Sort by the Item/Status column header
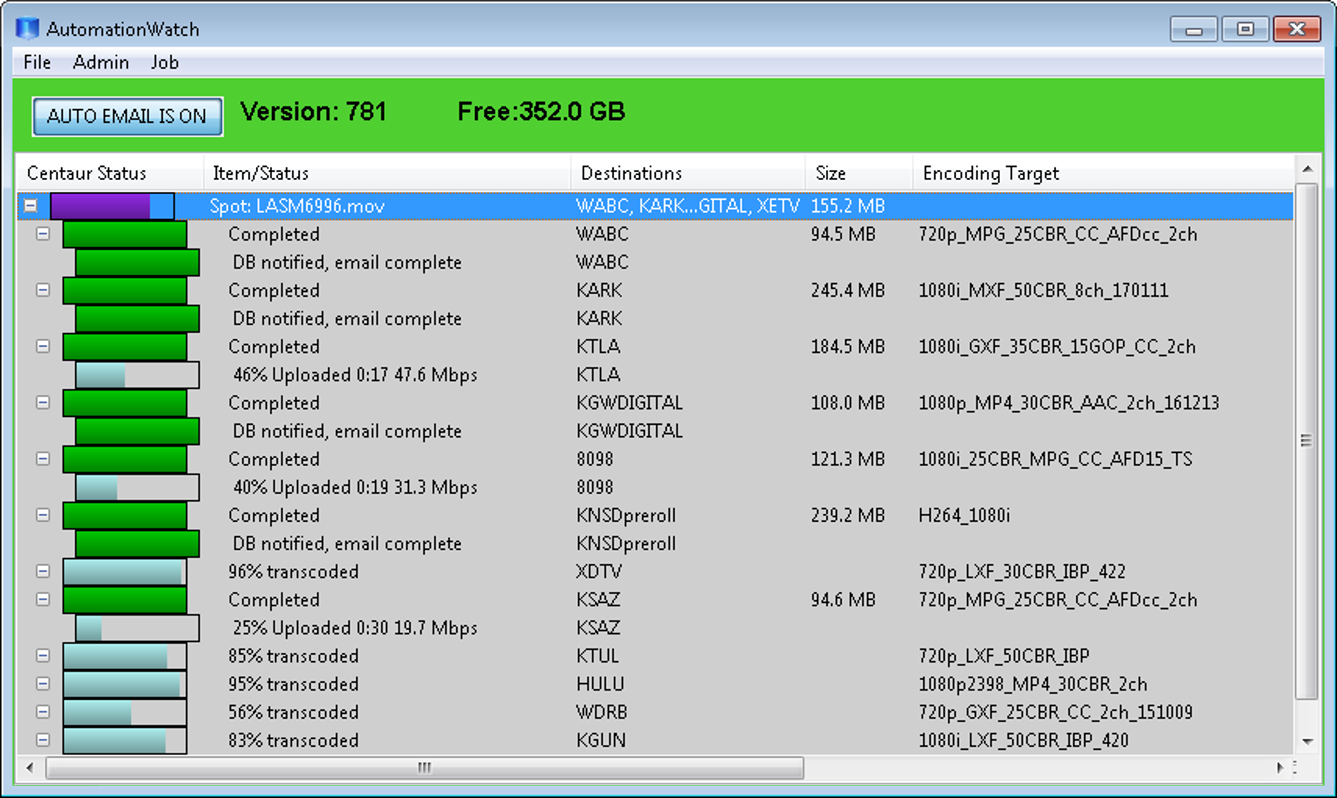The height and width of the screenshot is (798, 1337). pyautogui.click(x=387, y=173)
